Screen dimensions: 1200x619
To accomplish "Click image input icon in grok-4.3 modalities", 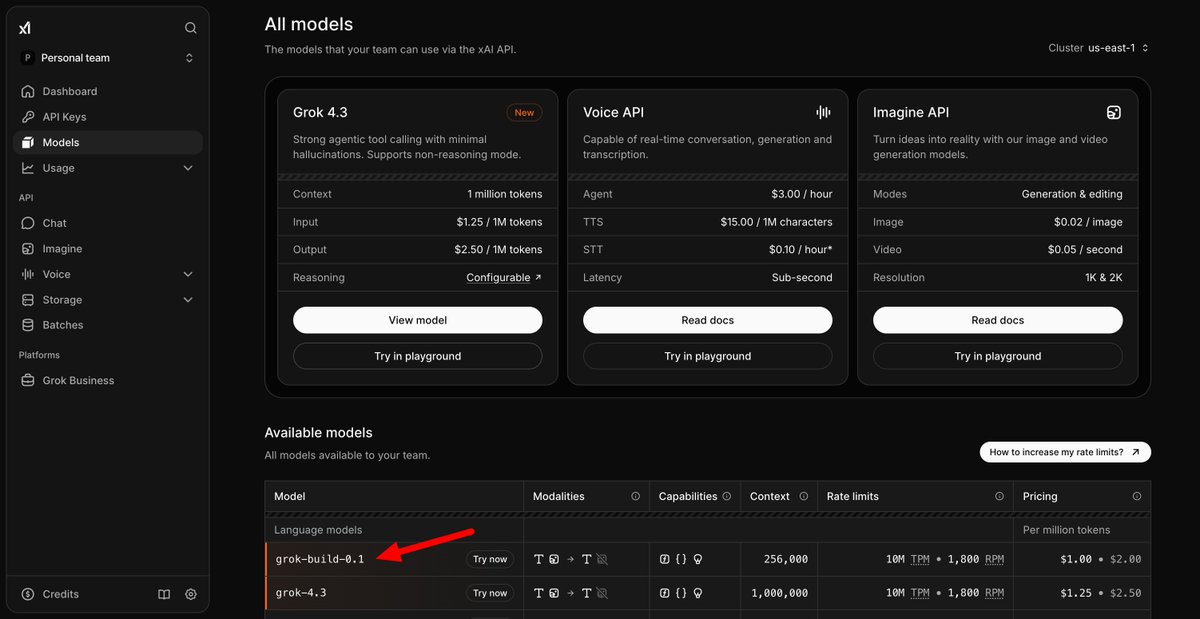I will click(x=554, y=594).
